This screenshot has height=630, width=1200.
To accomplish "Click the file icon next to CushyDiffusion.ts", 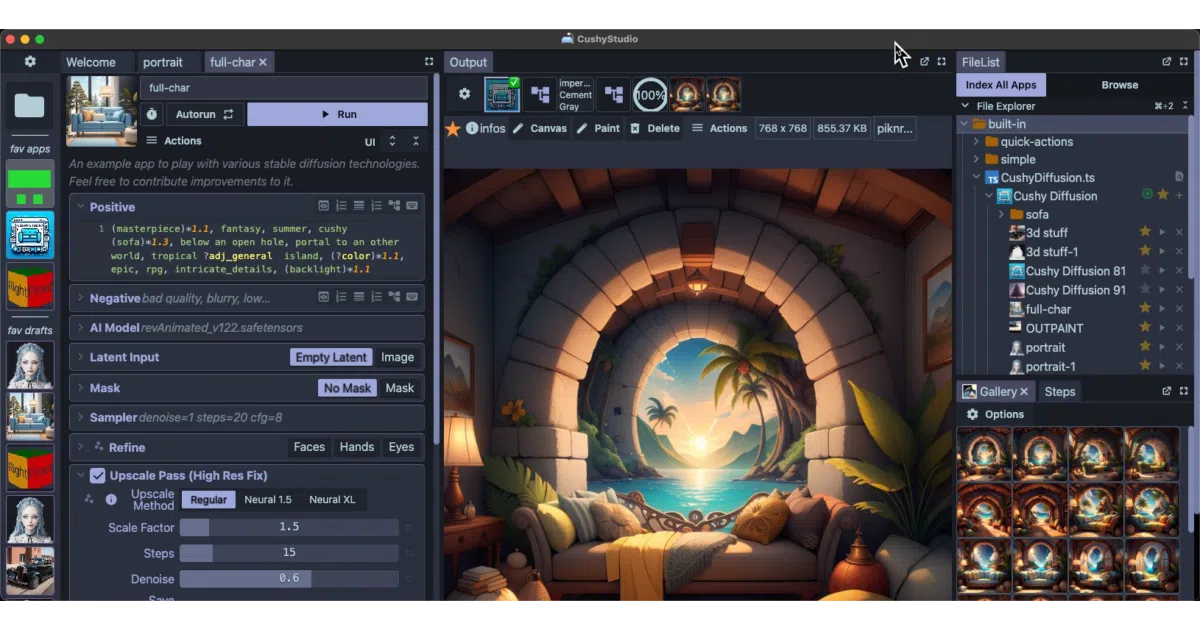I will (x=1179, y=177).
